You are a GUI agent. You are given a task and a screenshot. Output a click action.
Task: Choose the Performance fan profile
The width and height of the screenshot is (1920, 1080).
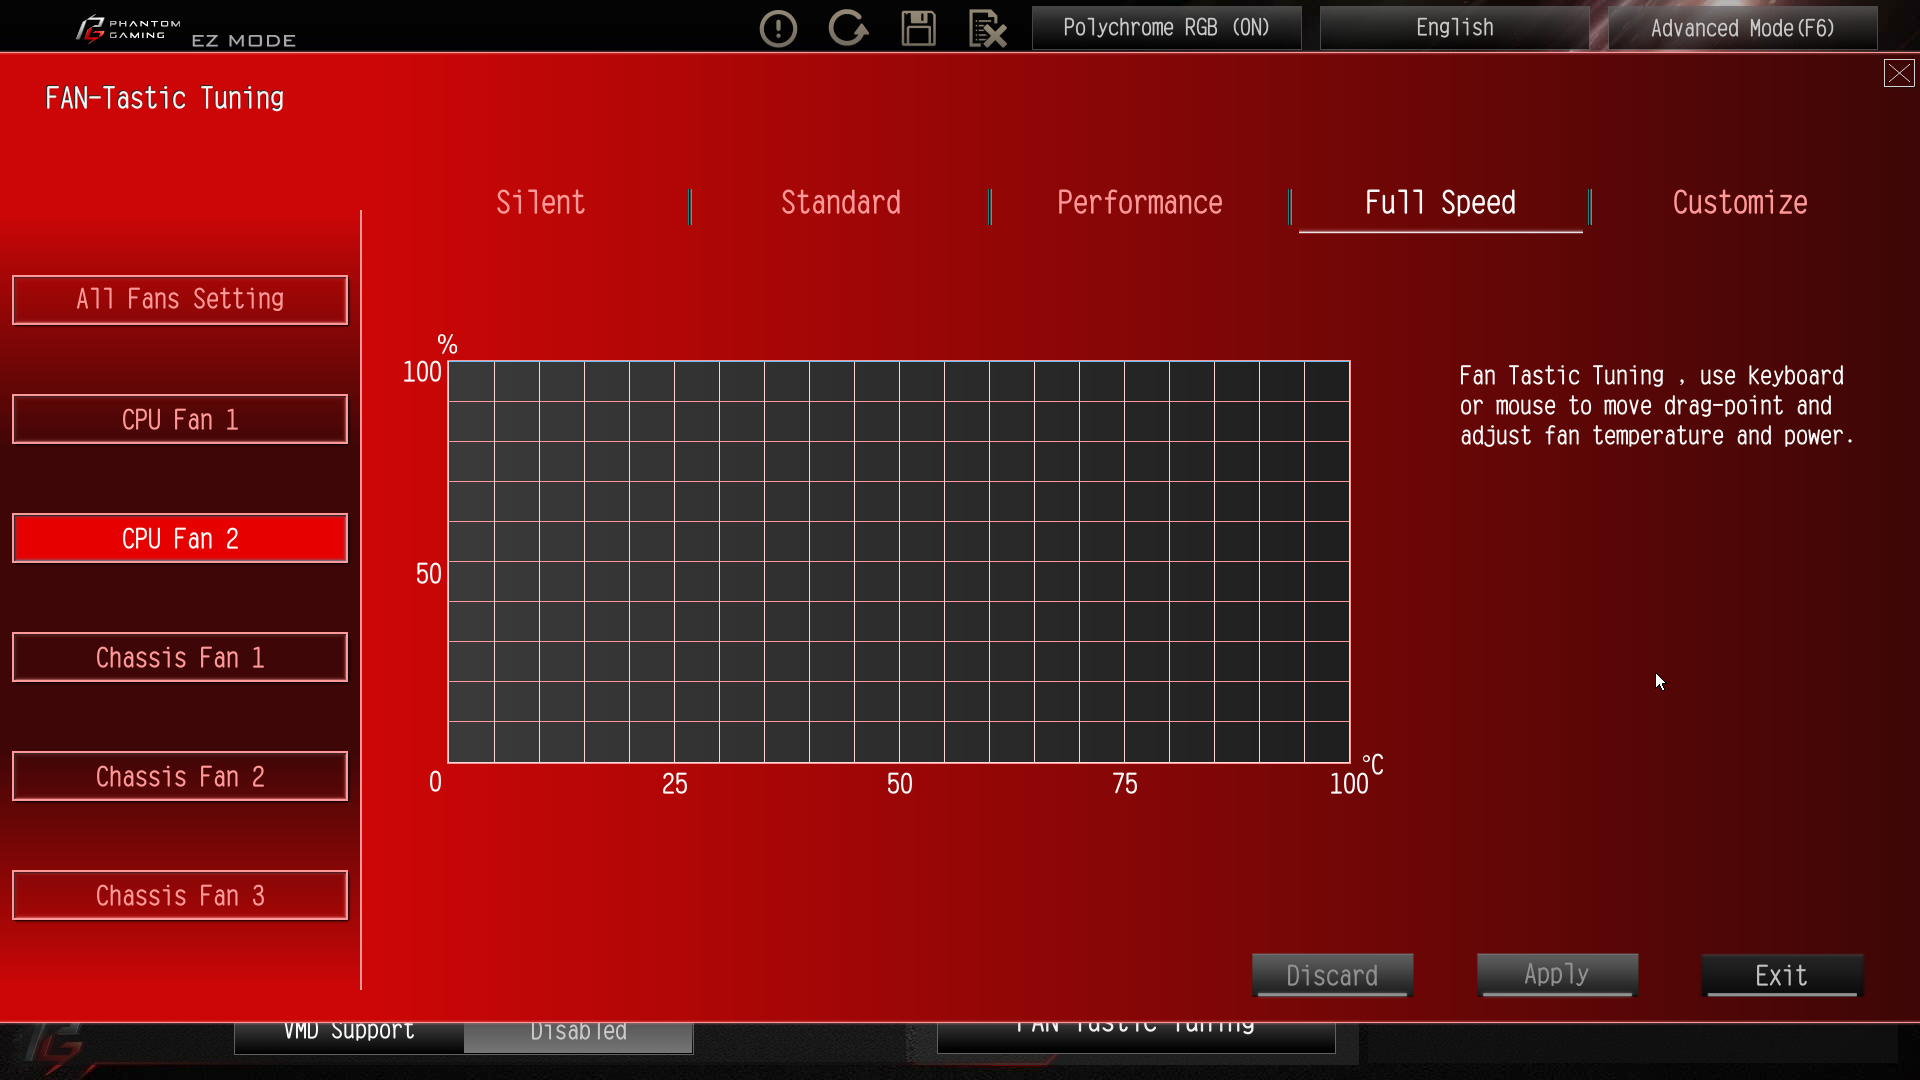click(1139, 203)
